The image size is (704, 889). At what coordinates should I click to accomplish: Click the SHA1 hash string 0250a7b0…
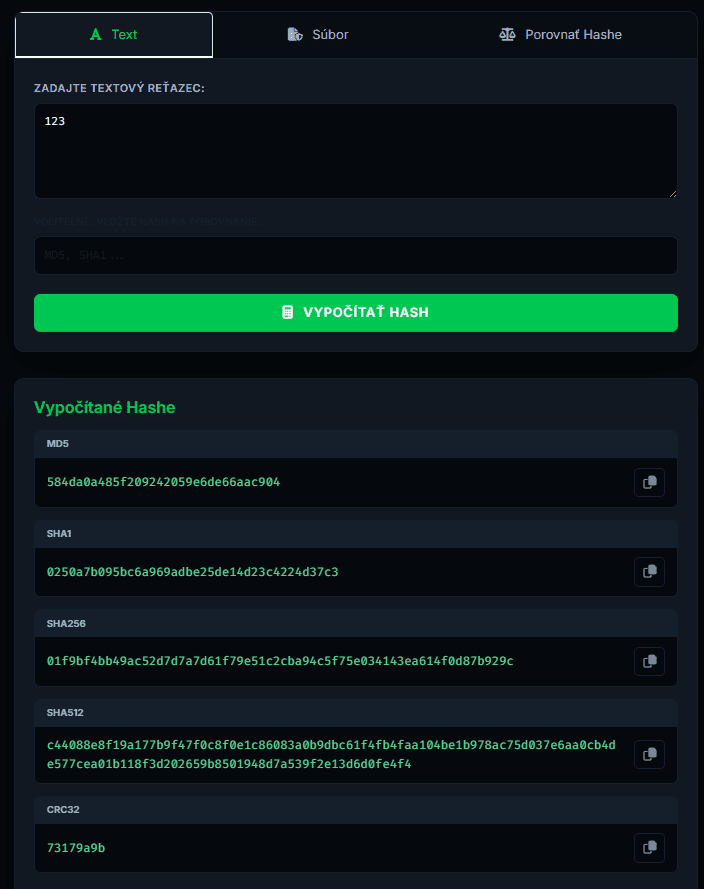192,572
